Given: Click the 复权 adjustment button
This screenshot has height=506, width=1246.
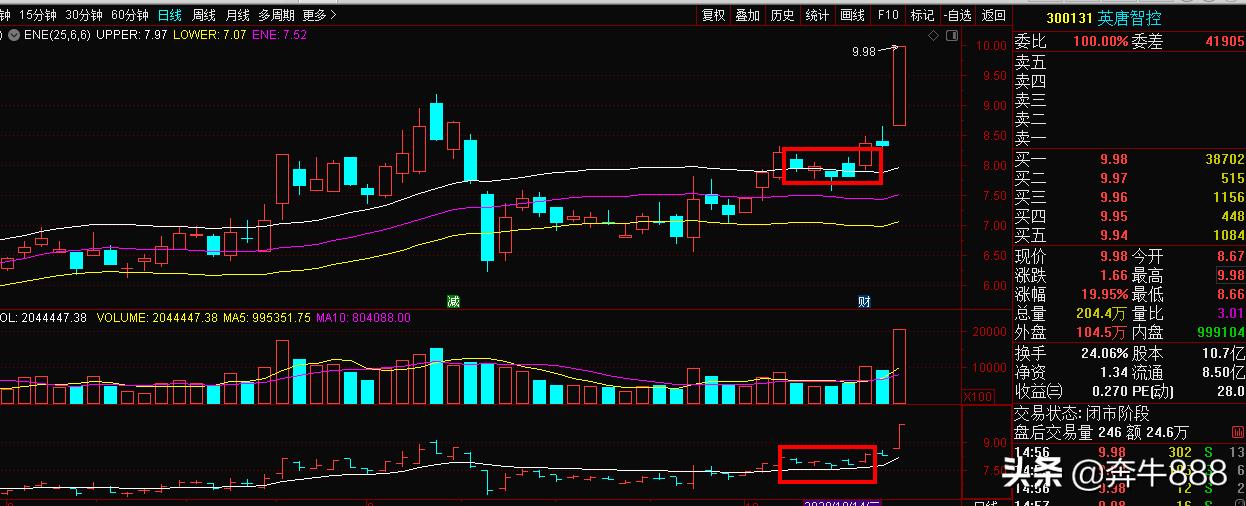Looking at the screenshot, I should click(713, 15).
